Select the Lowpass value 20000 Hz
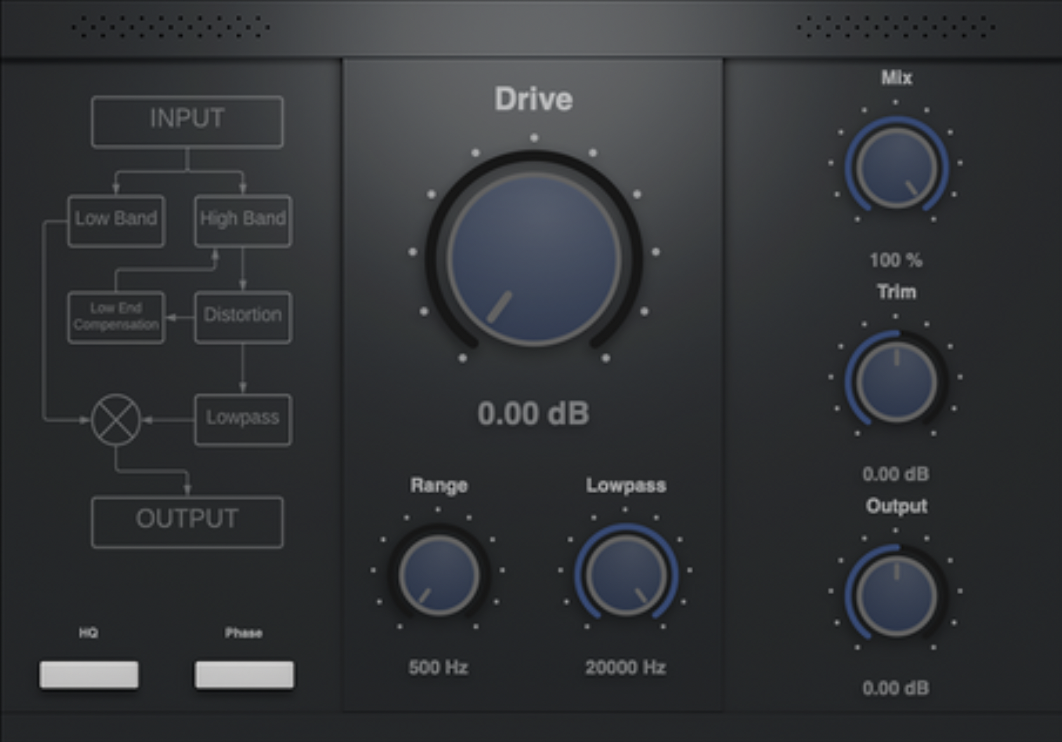Image resolution: width=1062 pixels, height=742 pixels. [x=625, y=668]
